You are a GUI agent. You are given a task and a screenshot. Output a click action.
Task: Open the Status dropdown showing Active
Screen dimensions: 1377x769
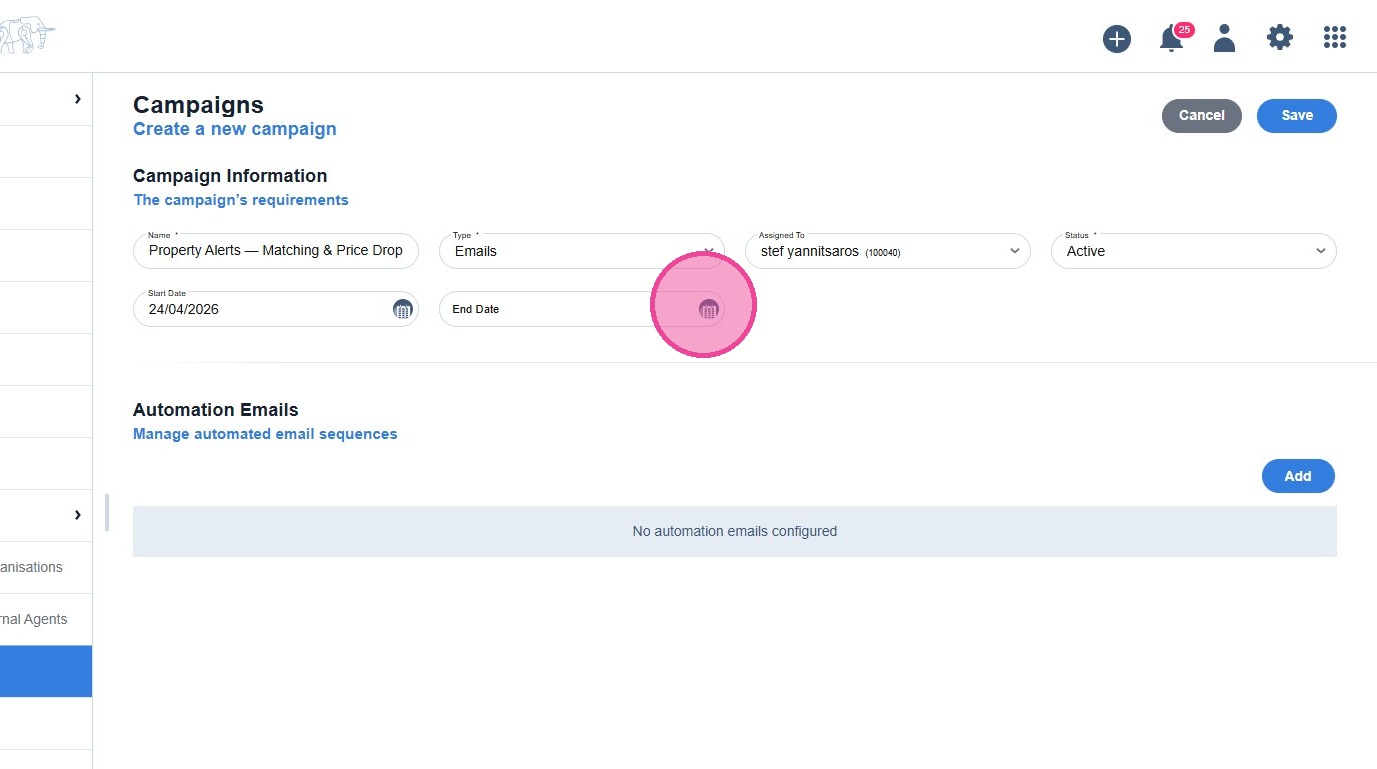[1194, 251]
